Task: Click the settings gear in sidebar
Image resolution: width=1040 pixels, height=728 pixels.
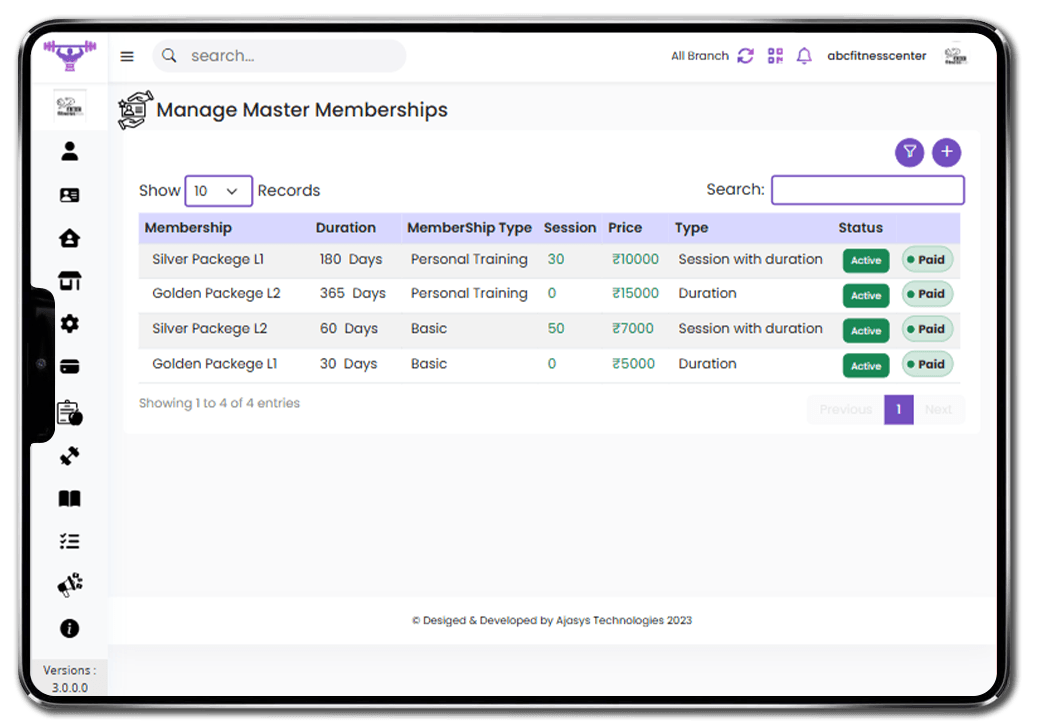Action: pos(69,324)
